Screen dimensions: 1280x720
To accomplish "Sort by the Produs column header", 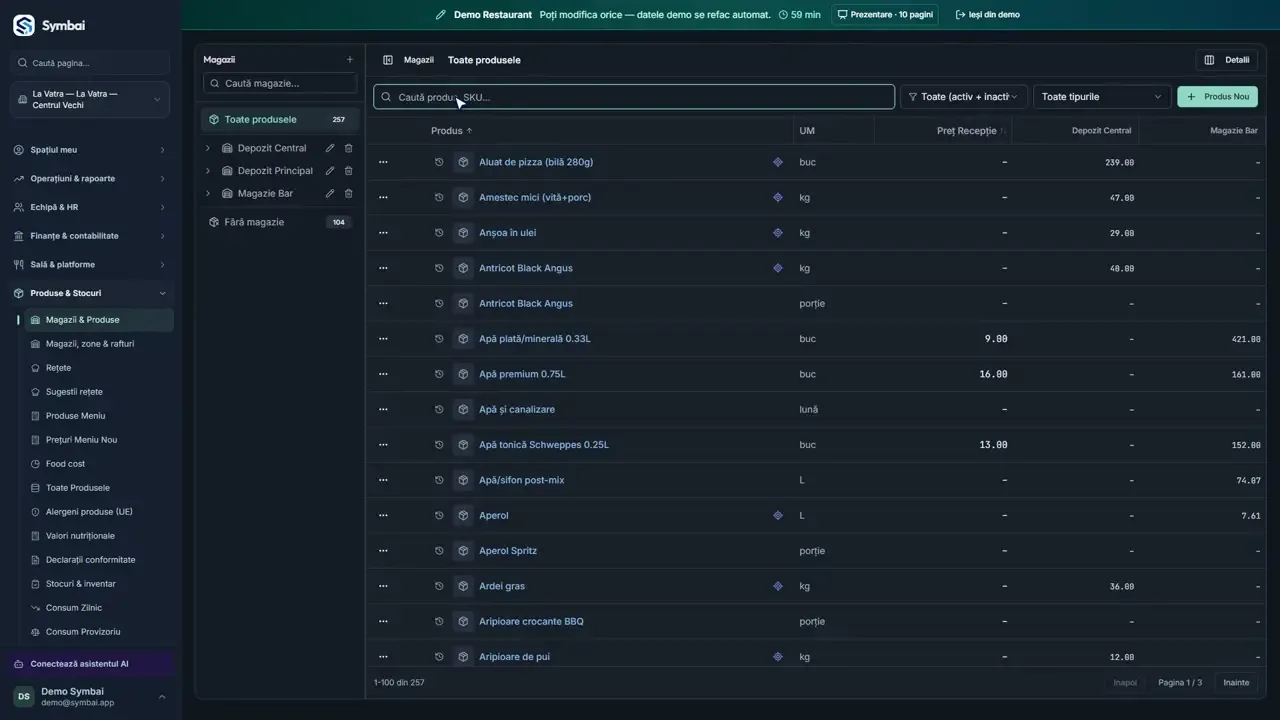I will tap(451, 131).
